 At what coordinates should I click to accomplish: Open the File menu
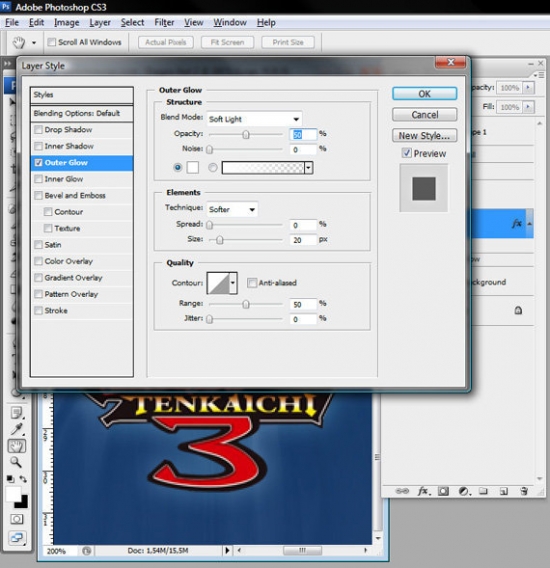(12, 22)
